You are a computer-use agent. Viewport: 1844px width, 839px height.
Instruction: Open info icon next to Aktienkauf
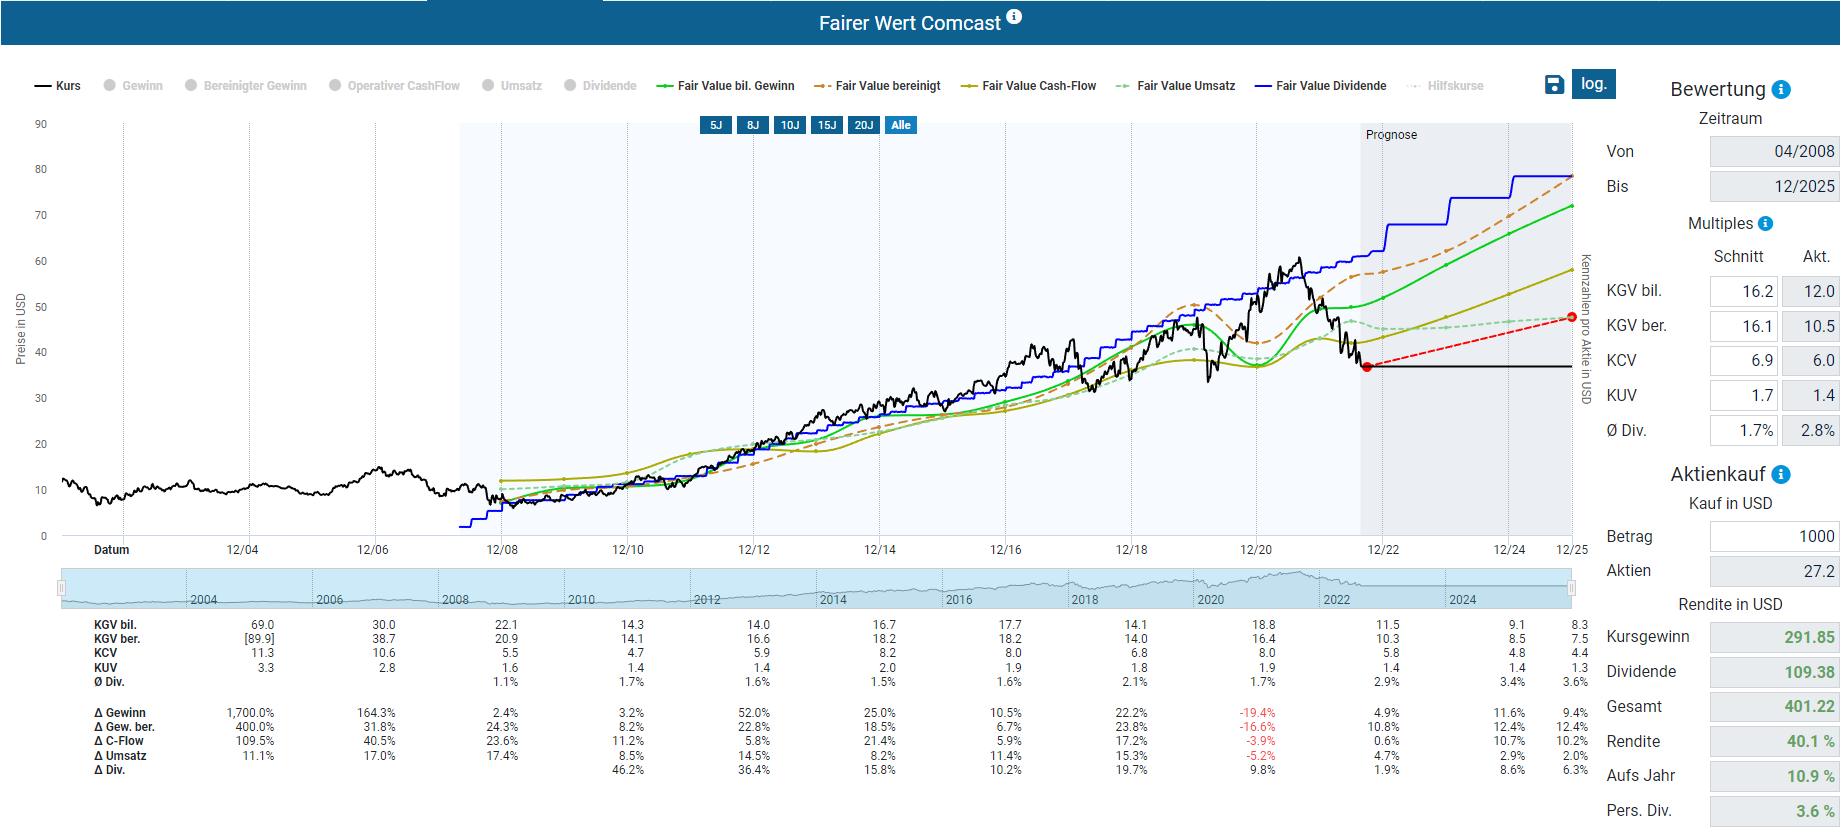coord(1781,475)
